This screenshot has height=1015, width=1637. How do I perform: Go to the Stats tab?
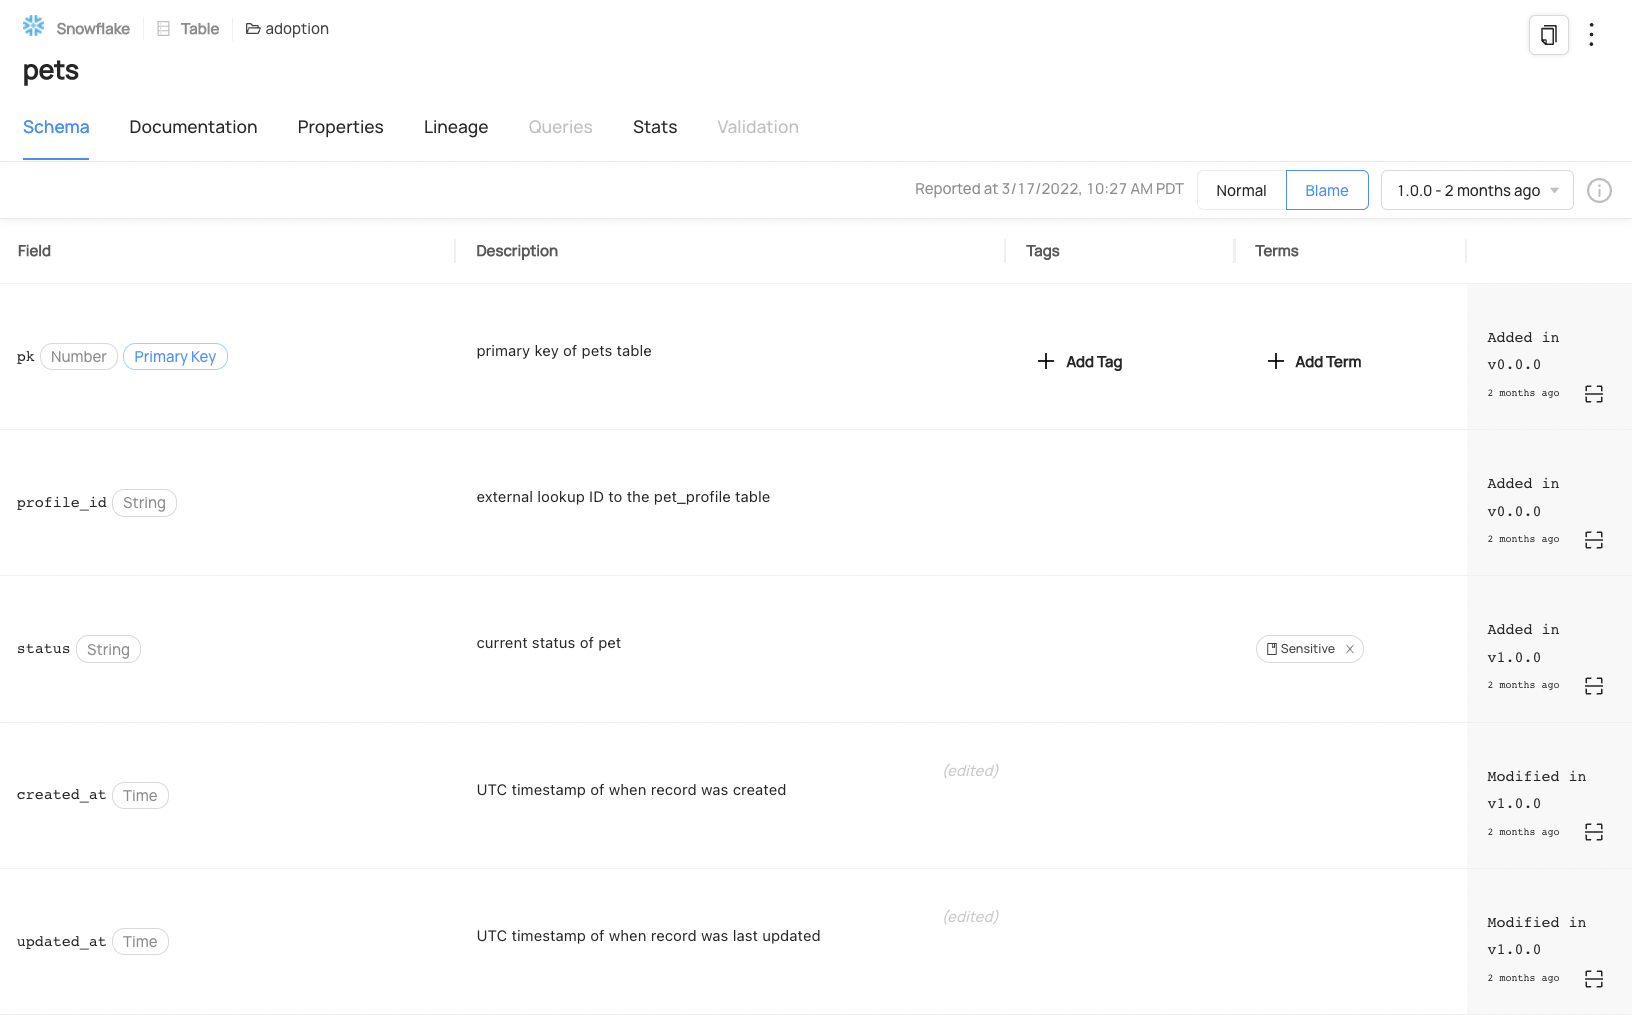655,127
